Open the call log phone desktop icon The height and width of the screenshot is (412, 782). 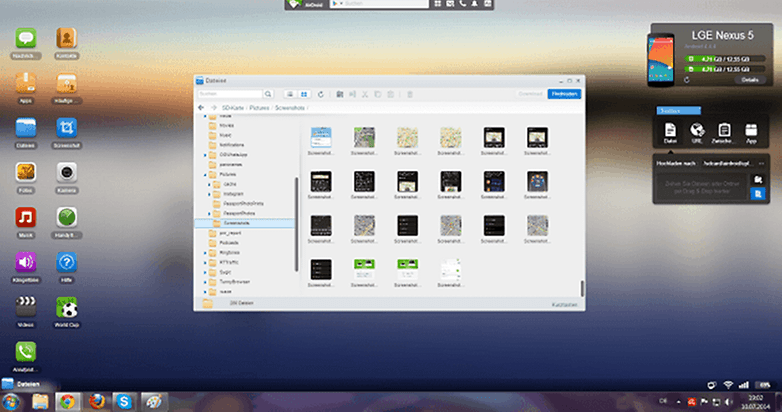point(26,352)
